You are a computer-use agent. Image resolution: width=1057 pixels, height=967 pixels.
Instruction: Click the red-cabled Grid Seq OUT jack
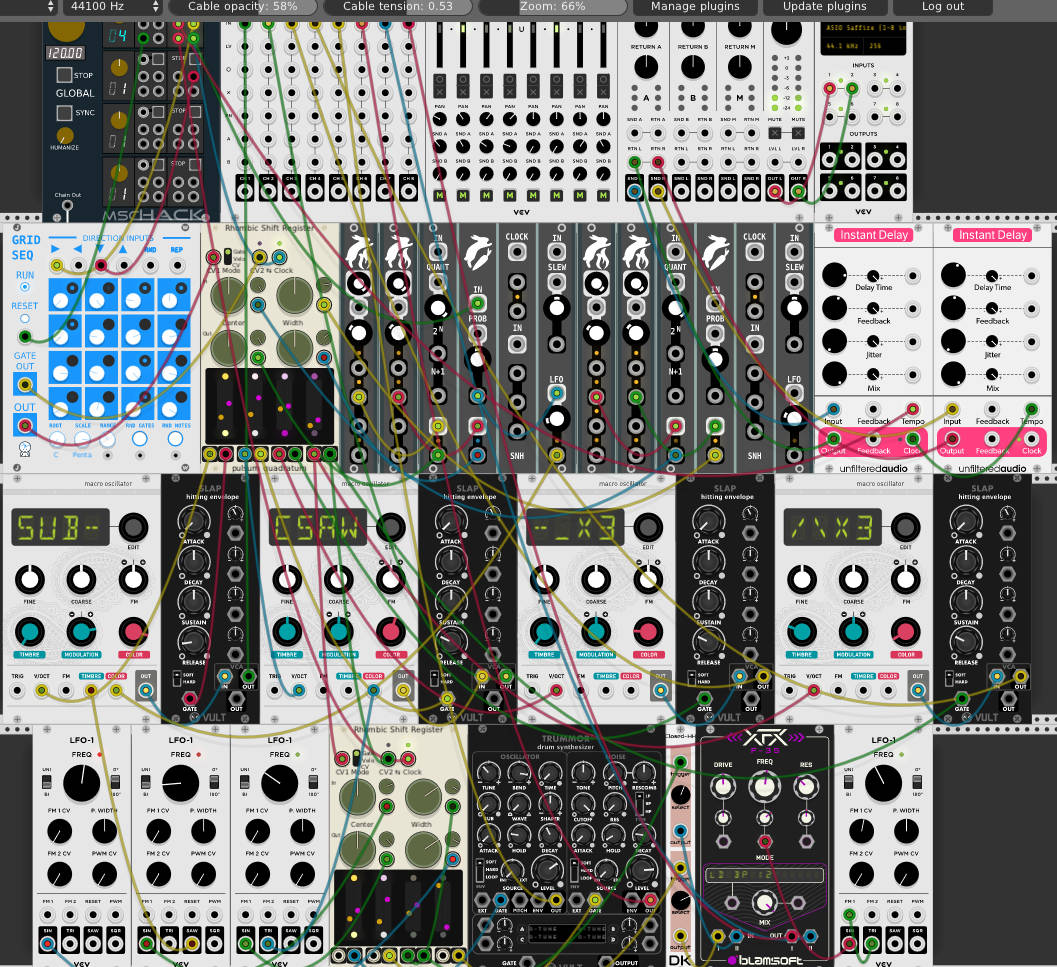coord(25,426)
